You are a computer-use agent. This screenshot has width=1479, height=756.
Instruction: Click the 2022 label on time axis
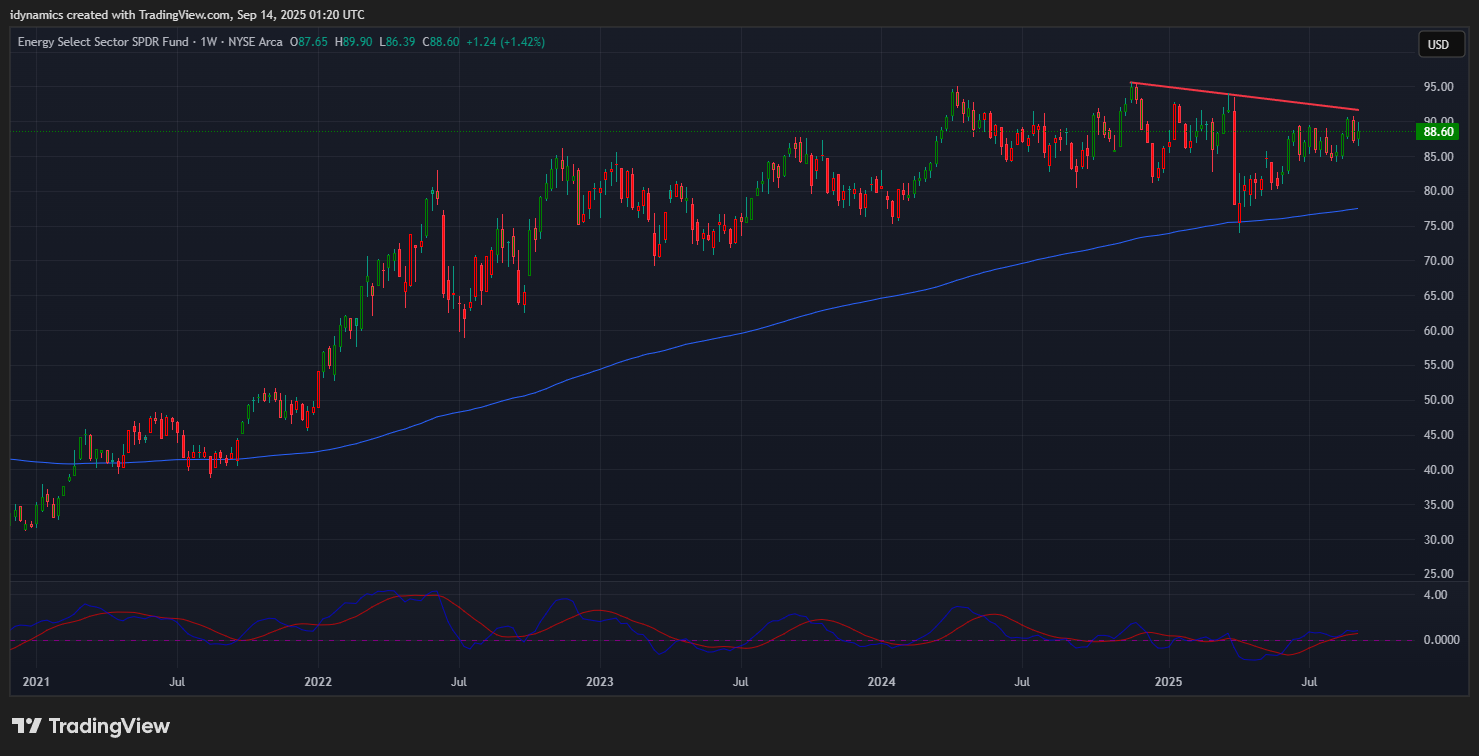click(318, 682)
